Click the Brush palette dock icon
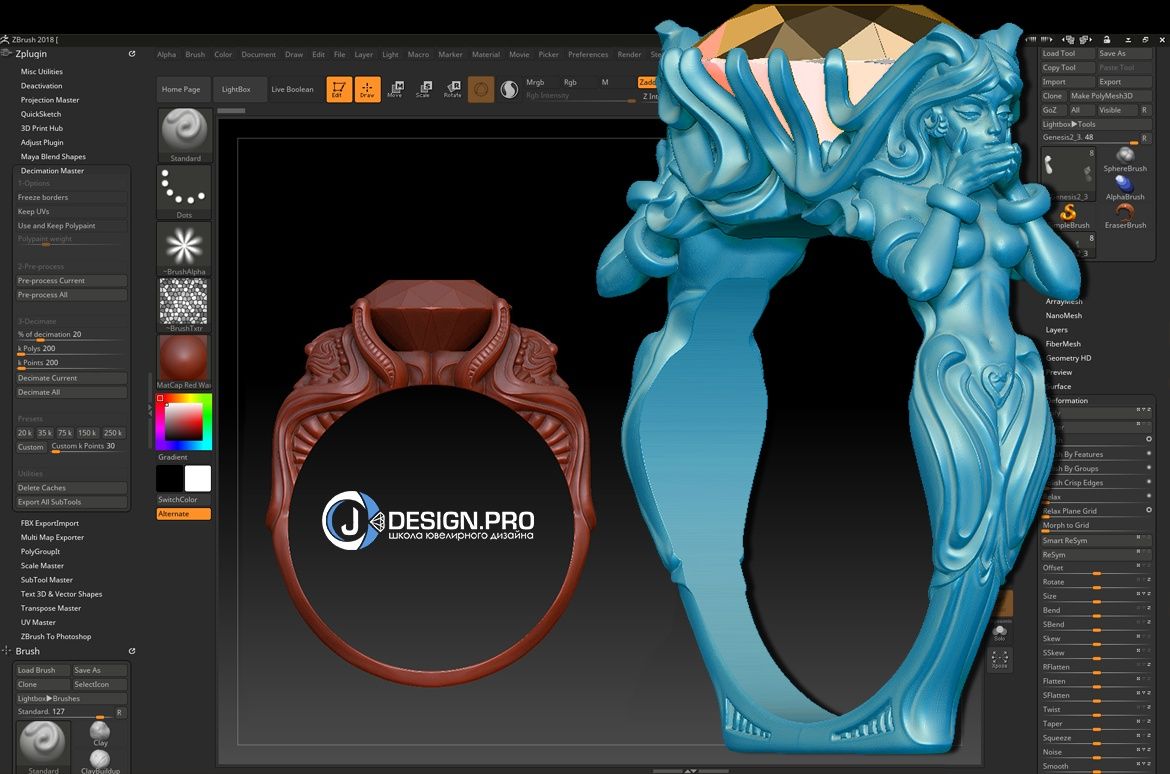This screenshot has width=1170, height=774. pos(132,651)
